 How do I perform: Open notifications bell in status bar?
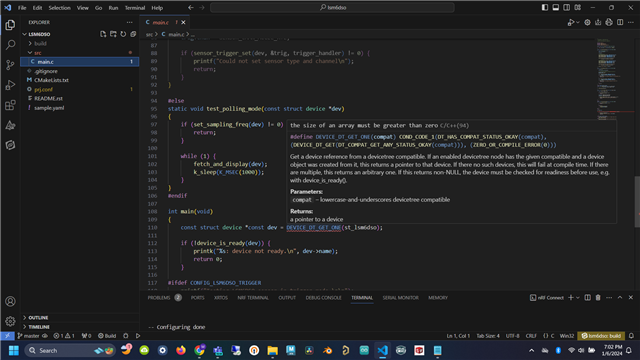631,336
